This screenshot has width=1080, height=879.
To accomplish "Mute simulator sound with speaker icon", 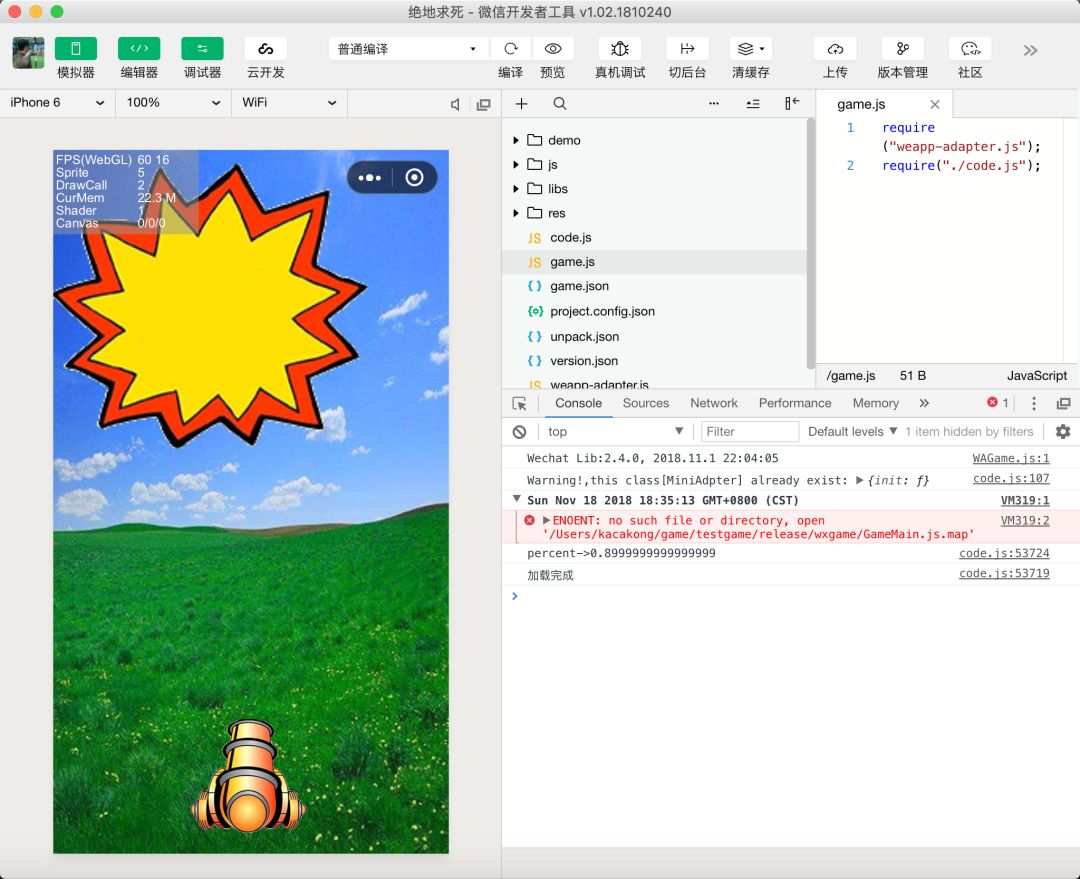I will [x=456, y=104].
